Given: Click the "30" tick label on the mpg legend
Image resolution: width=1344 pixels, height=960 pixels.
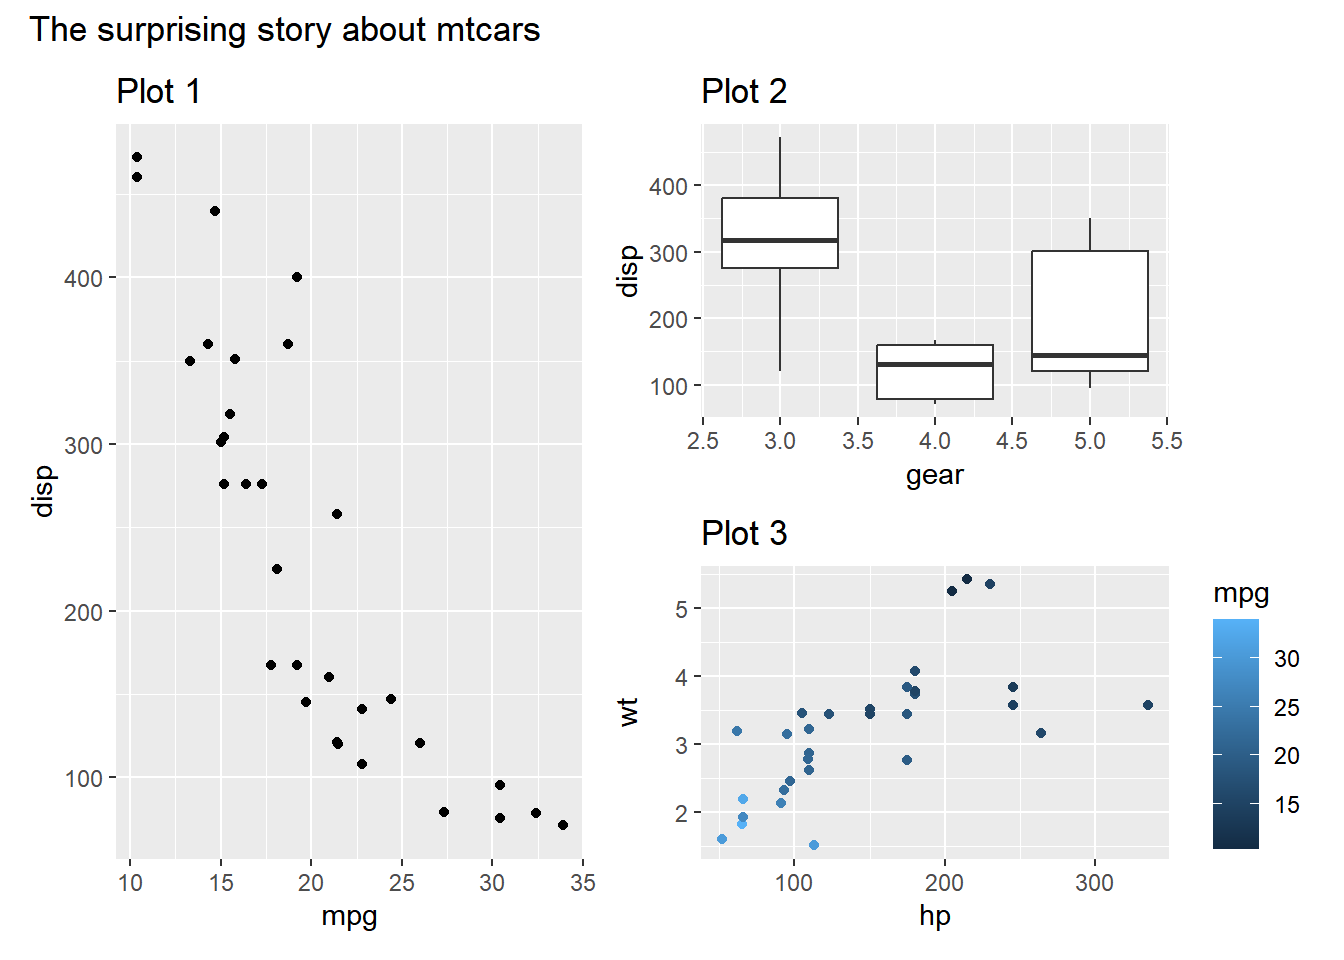Looking at the screenshot, I should click(1287, 659).
